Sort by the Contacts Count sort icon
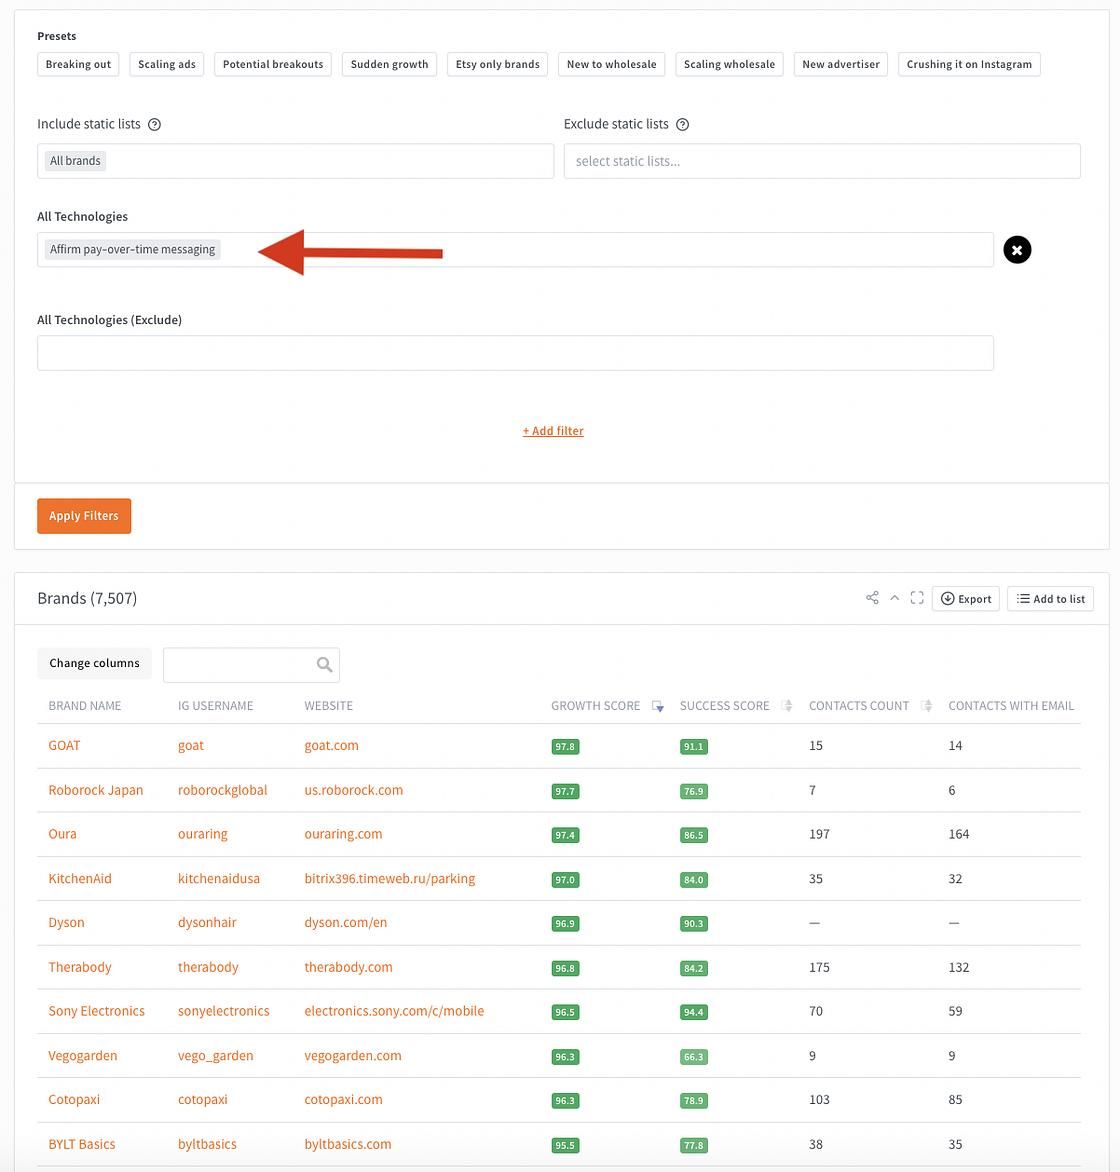Image resolution: width=1120 pixels, height=1172 pixels. (x=926, y=706)
